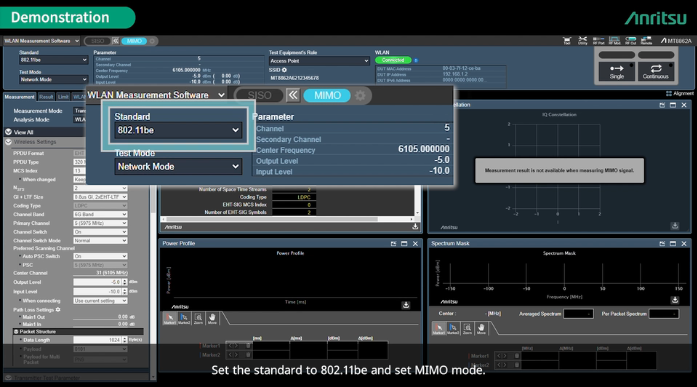The width and height of the screenshot is (697, 387).
Task: Delete Marker1 in Power Profile marker table
Action: [248, 345]
